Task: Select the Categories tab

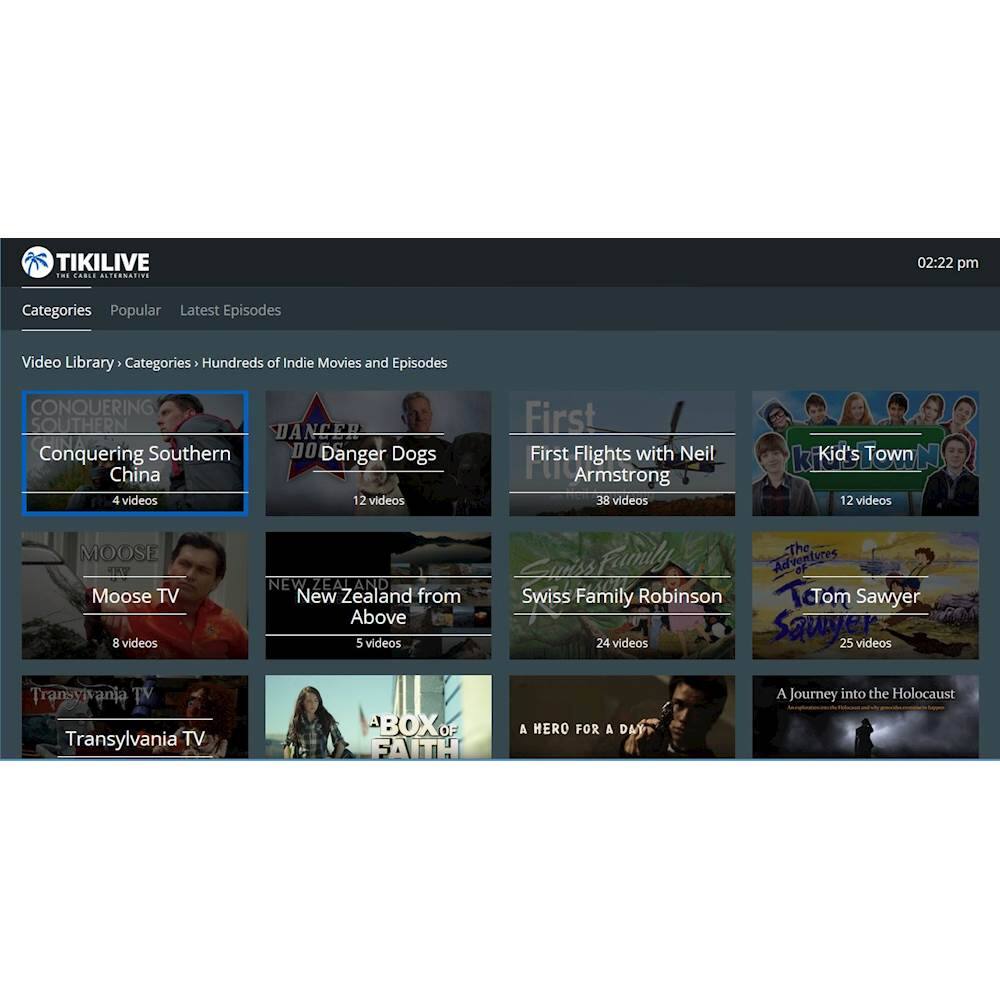Action: click(56, 310)
